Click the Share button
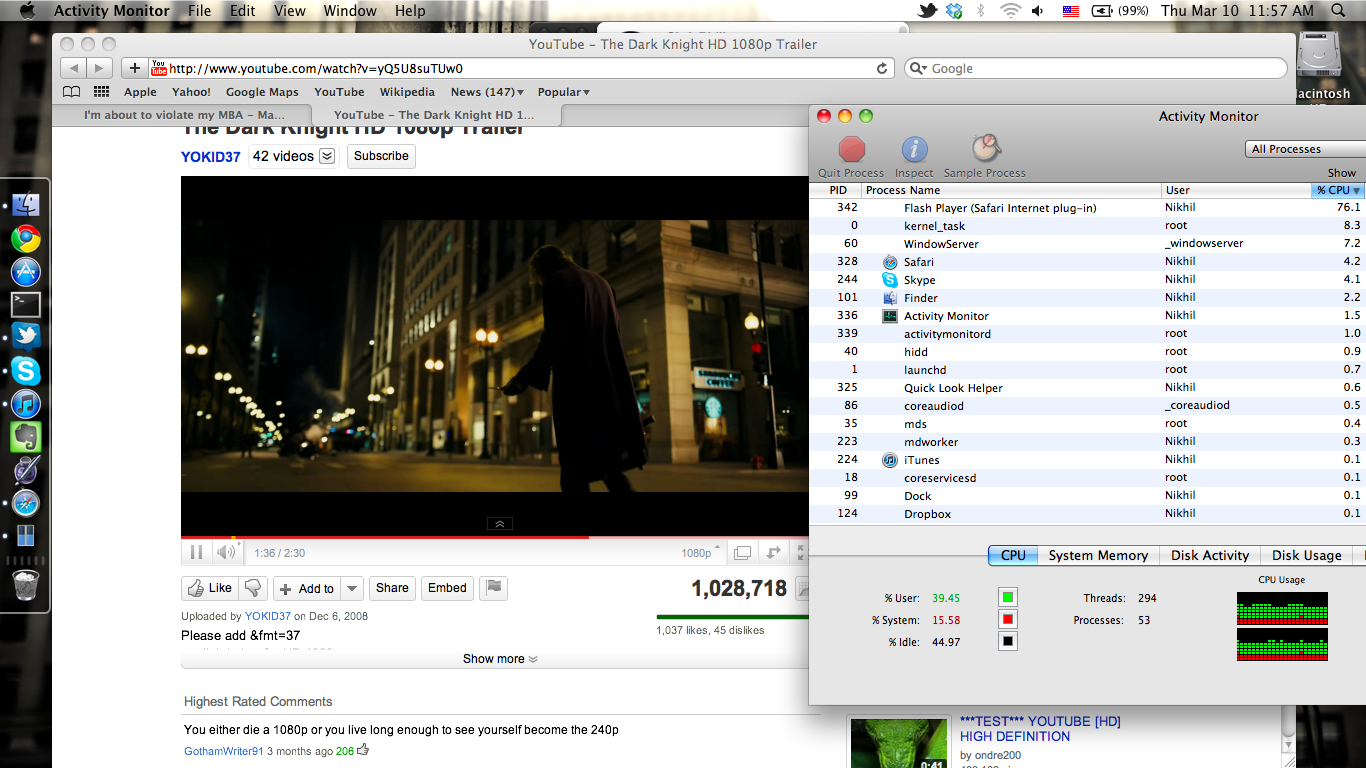Image resolution: width=1366 pixels, height=768 pixels. 392,588
